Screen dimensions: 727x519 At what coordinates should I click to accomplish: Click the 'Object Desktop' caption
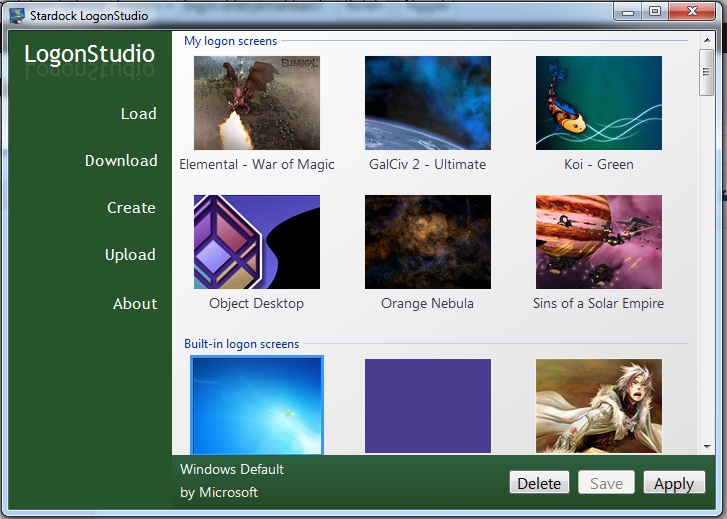[256, 303]
